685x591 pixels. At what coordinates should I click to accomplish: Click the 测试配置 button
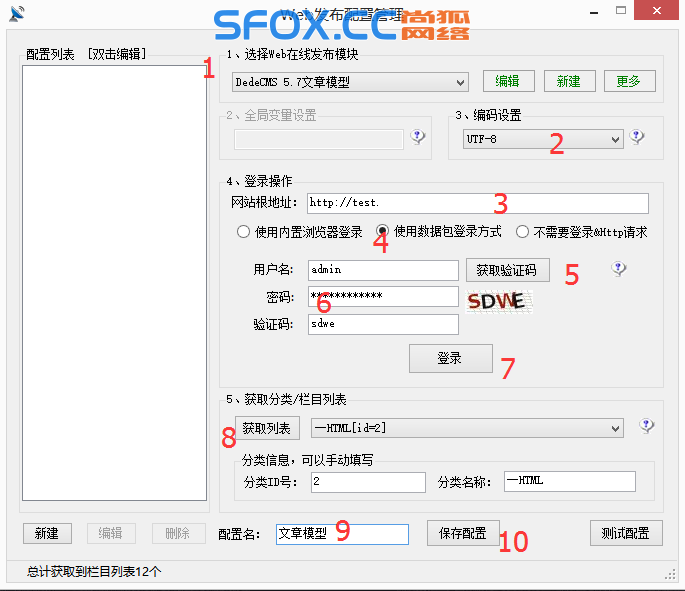(626, 533)
